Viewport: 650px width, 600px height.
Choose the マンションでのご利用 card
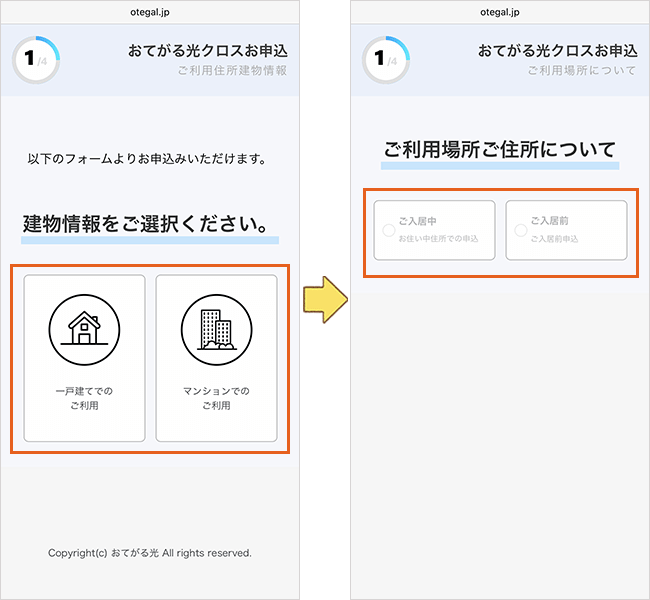pyautogui.click(x=216, y=358)
